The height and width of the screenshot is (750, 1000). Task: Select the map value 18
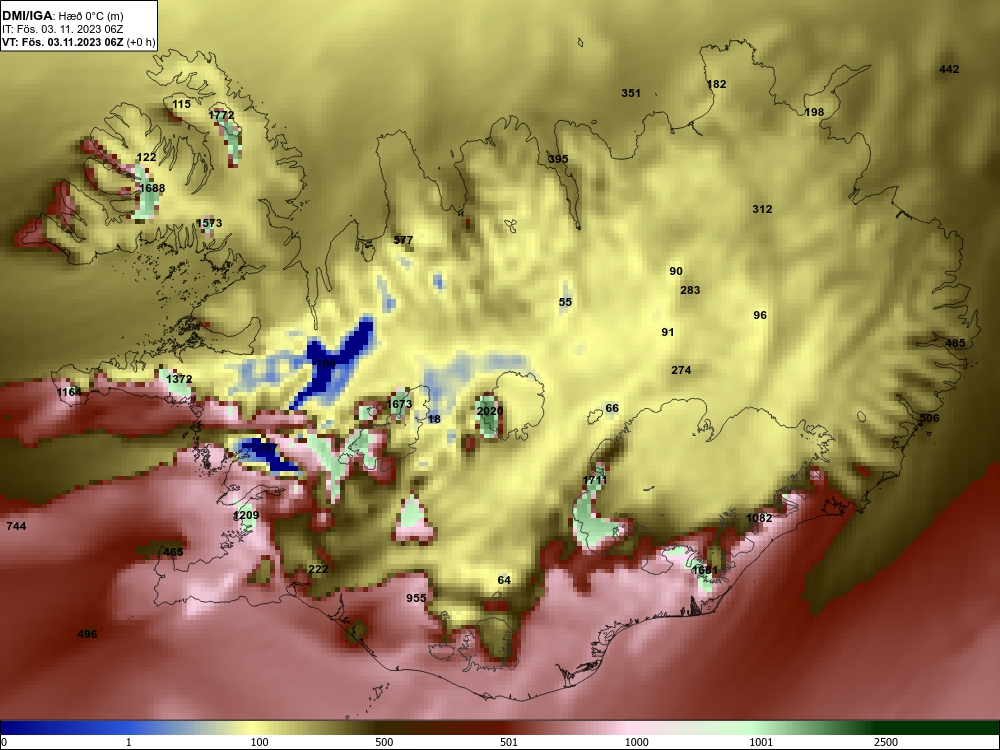click(x=434, y=419)
